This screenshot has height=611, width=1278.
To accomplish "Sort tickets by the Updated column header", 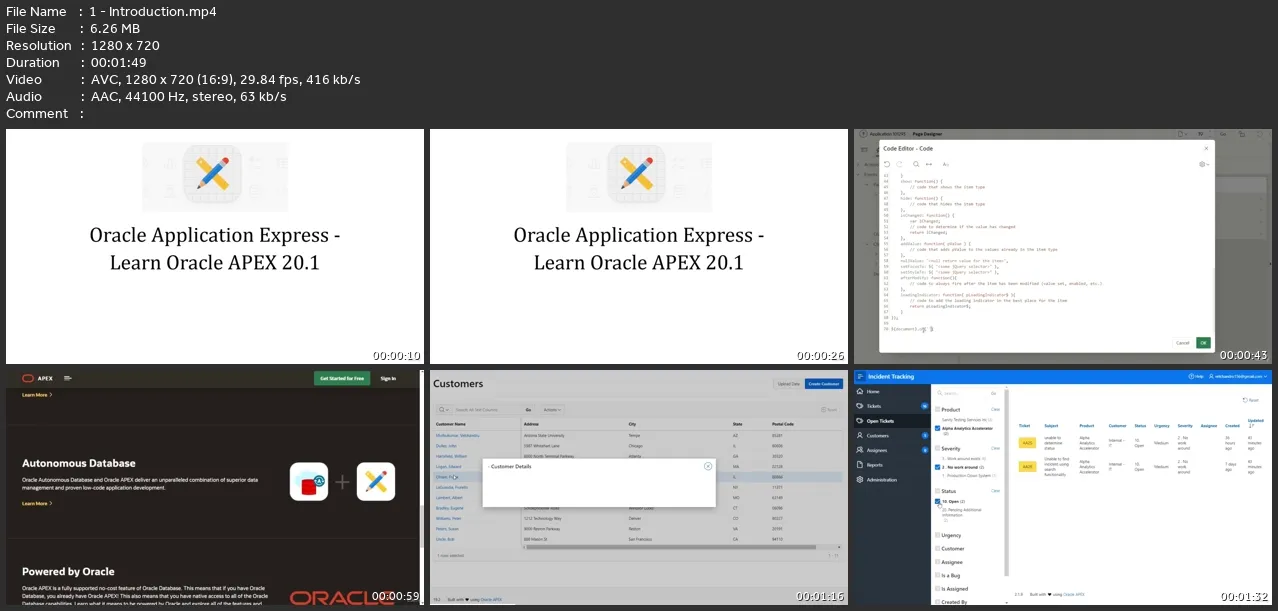I will coord(1255,422).
